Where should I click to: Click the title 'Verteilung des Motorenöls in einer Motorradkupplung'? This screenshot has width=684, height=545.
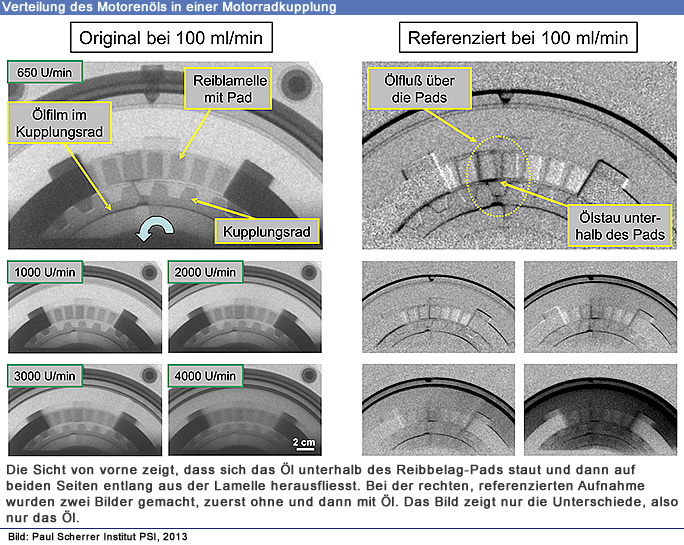pyautogui.click(x=169, y=7)
